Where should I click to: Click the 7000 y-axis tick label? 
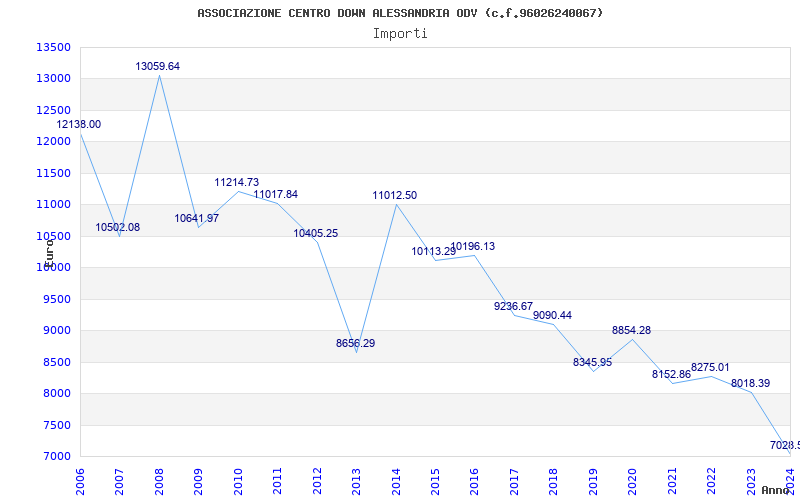56,456
